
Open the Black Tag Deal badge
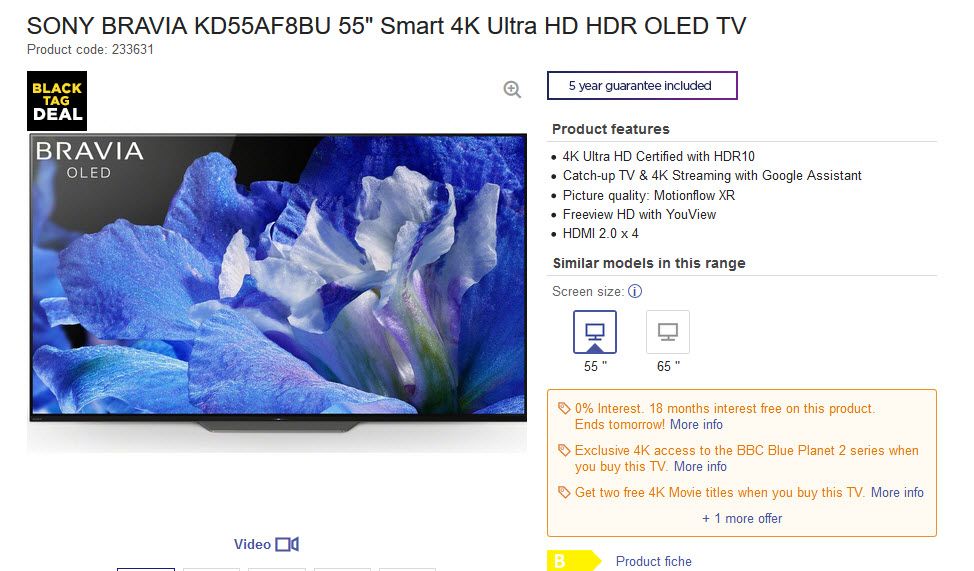tap(57, 101)
